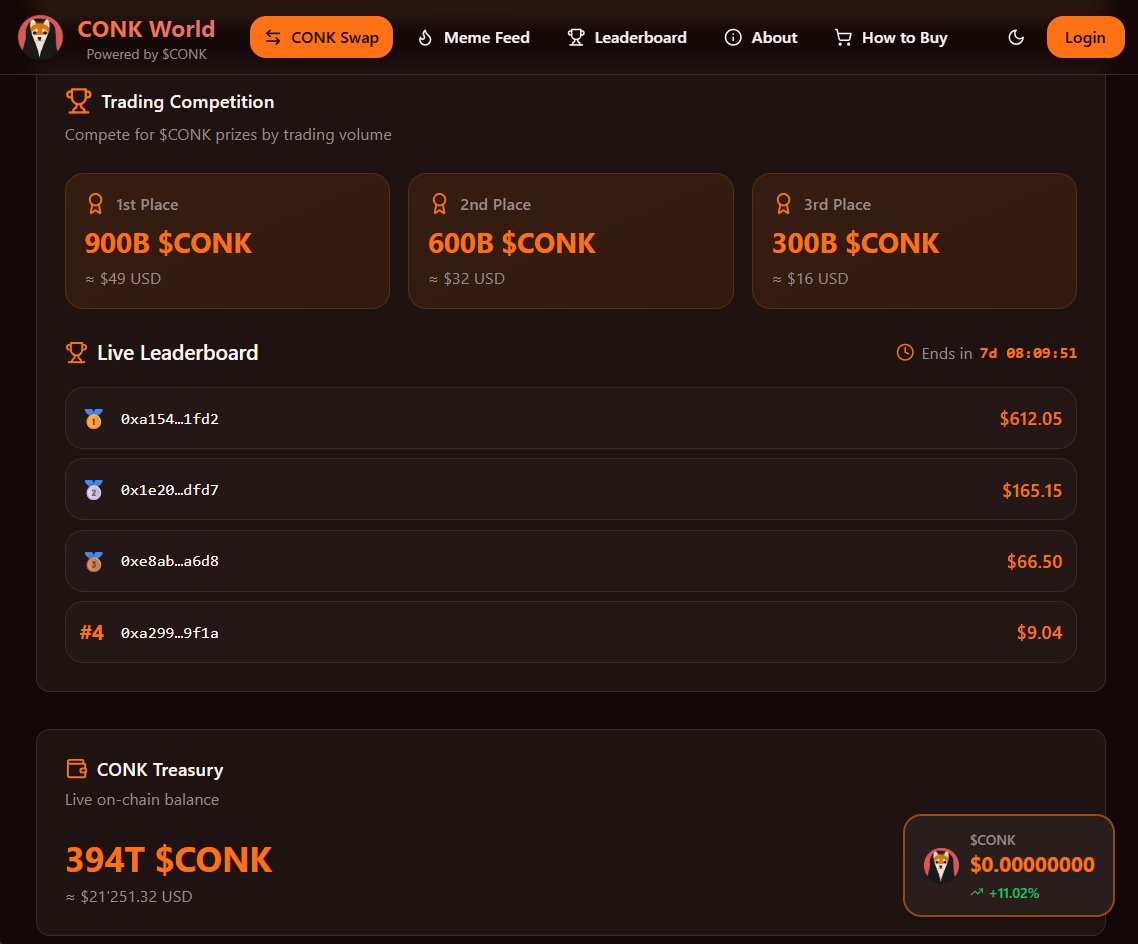Go to the Leaderboard nav item
1138x944 pixels.
(x=627, y=38)
